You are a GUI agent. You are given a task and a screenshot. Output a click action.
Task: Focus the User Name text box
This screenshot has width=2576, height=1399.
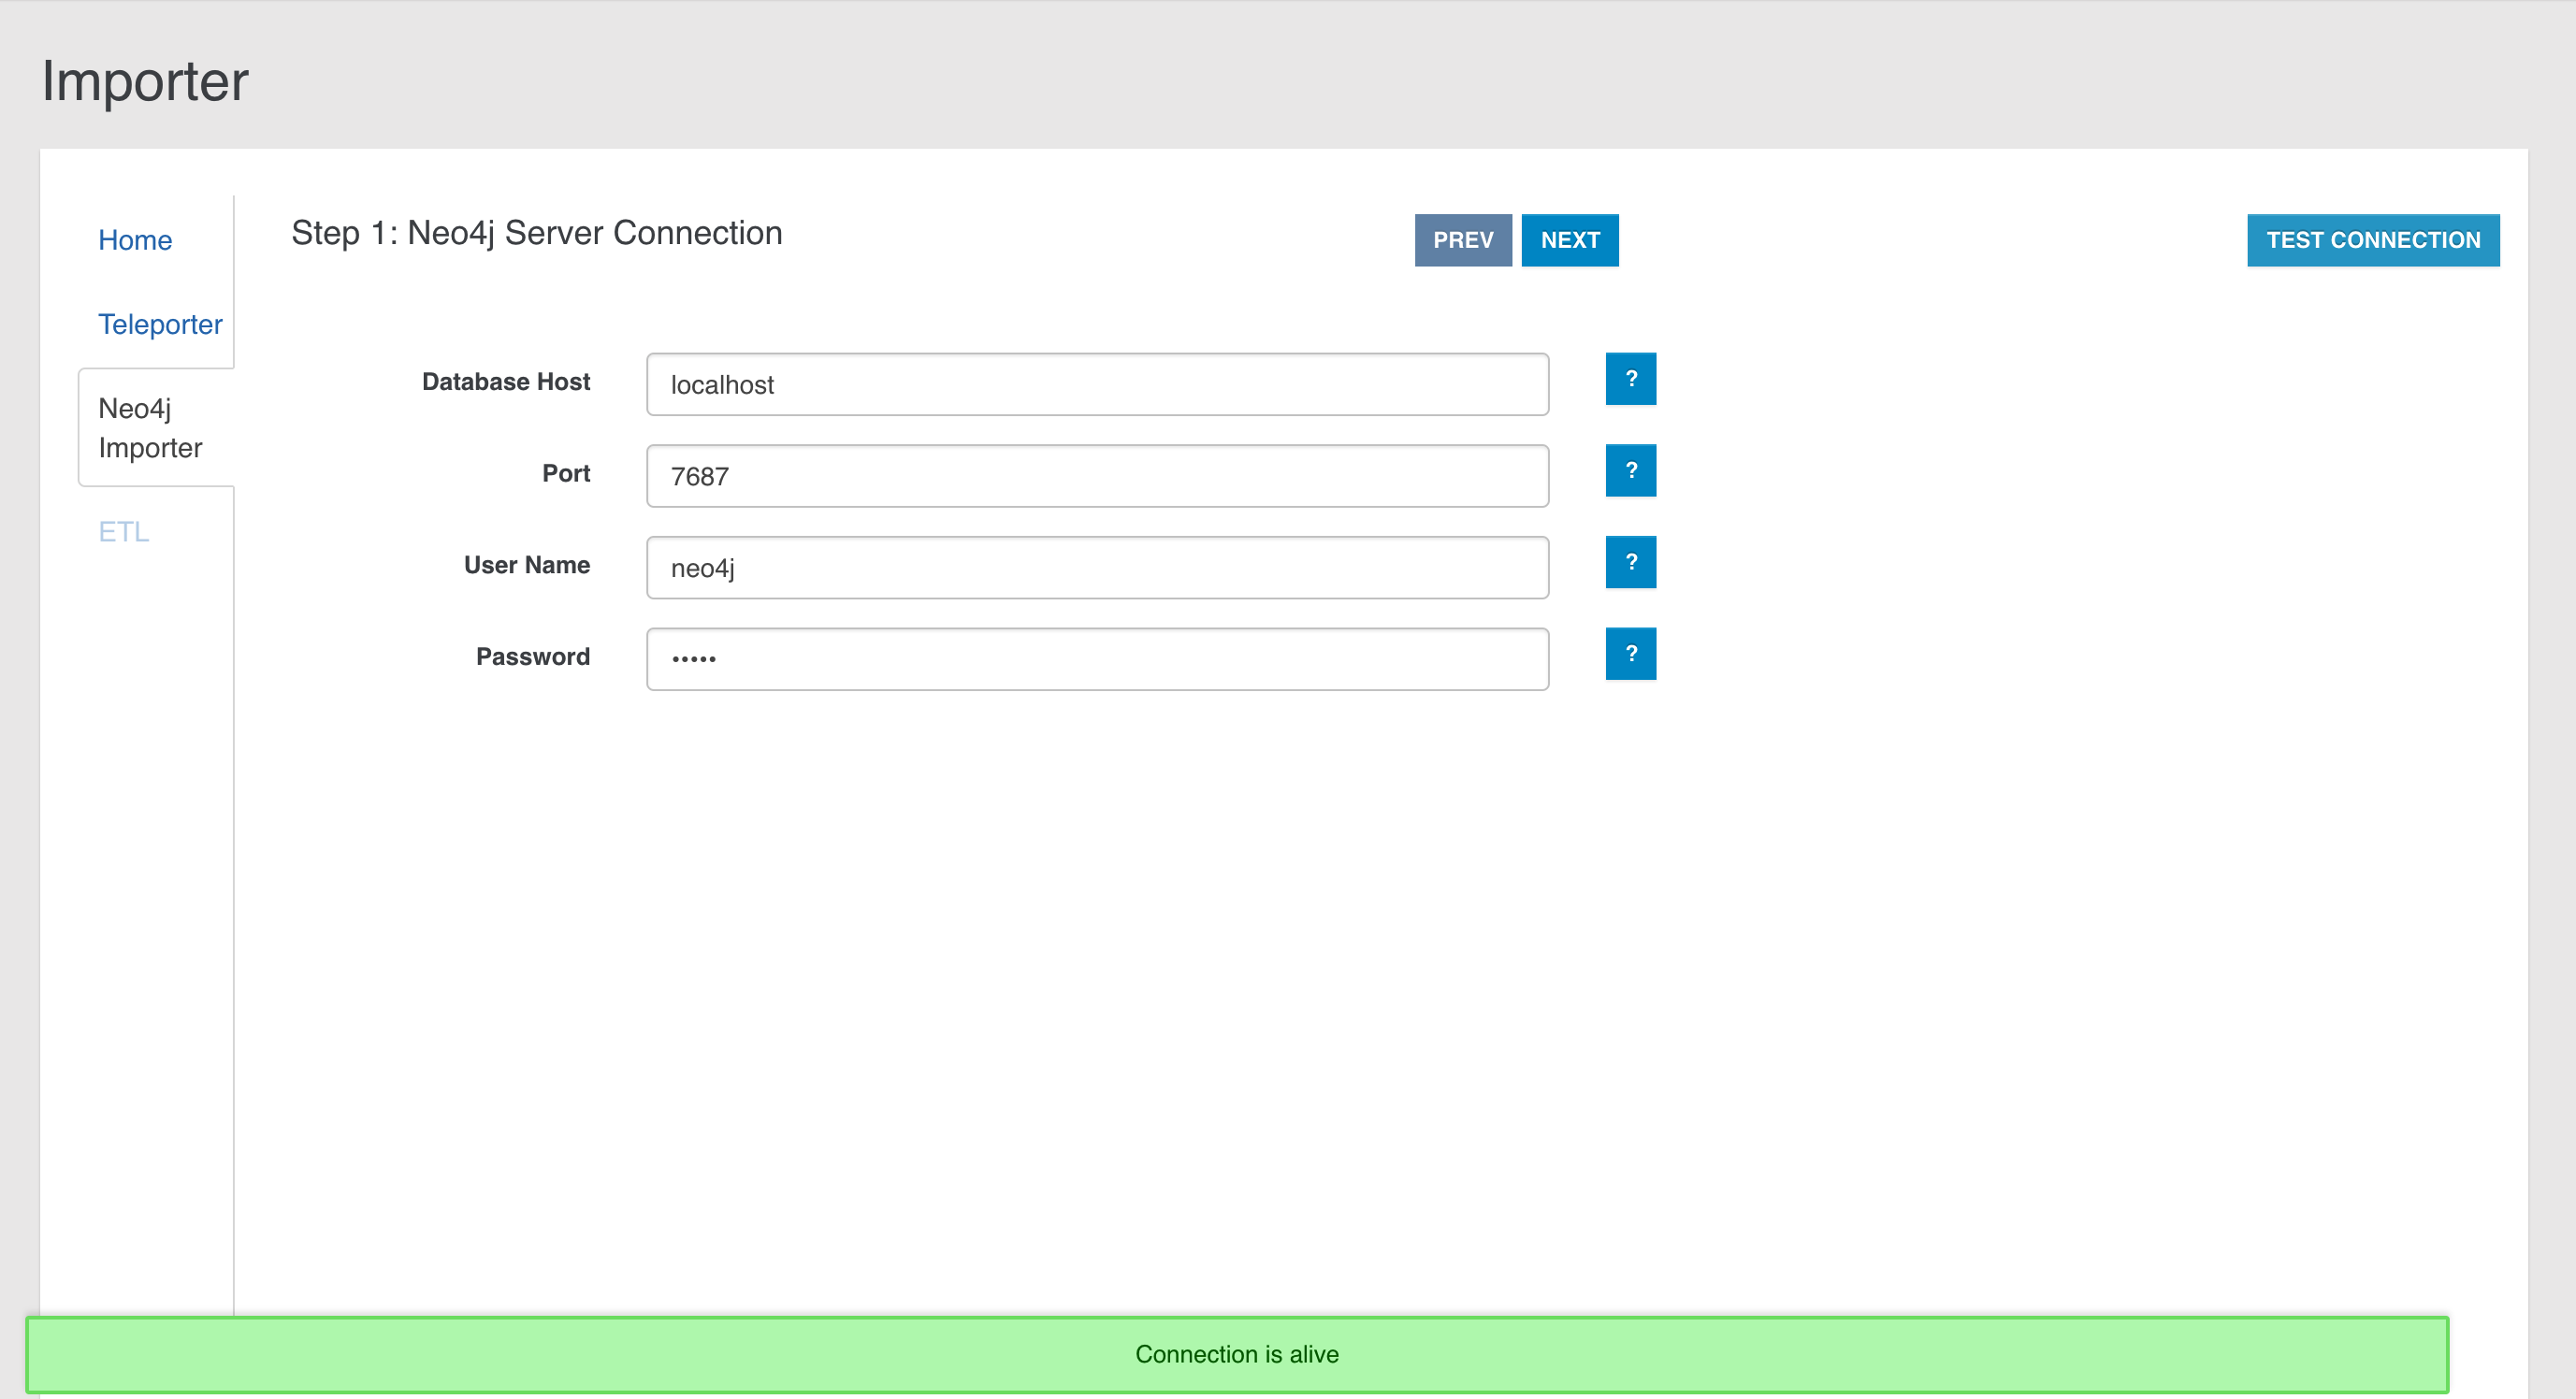pos(1097,568)
